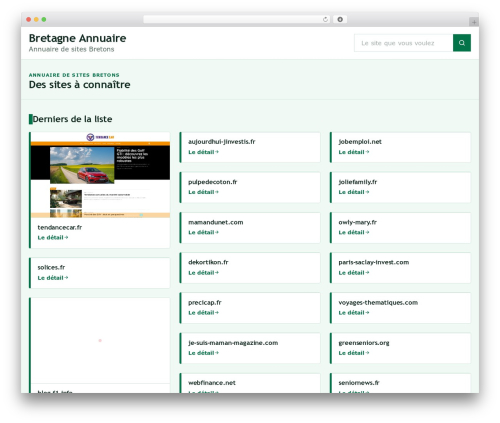Click 'Derniers de la liste' heading
Screen dimensions: 500x423
click(x=72, y=119)
